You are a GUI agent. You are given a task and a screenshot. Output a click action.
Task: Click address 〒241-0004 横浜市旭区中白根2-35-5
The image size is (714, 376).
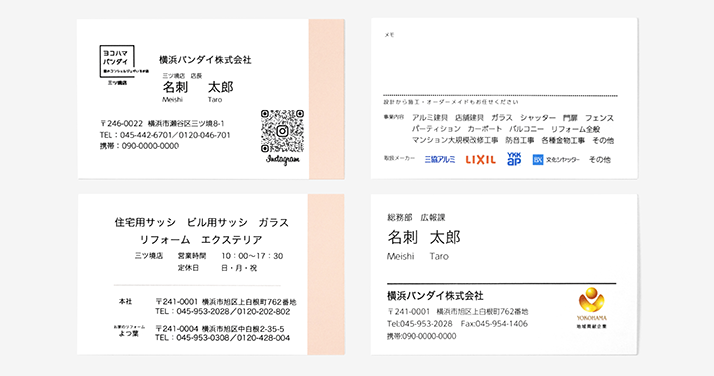(x=219, y=329)
